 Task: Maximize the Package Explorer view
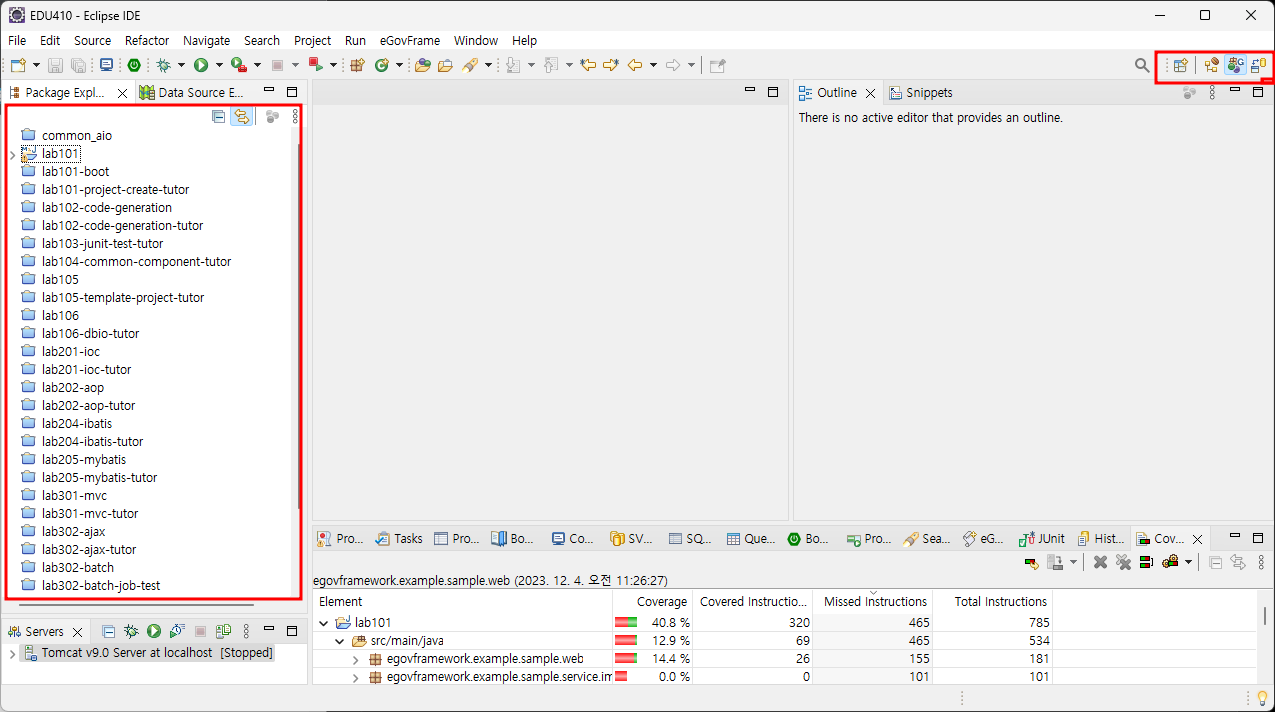[292, 92]
